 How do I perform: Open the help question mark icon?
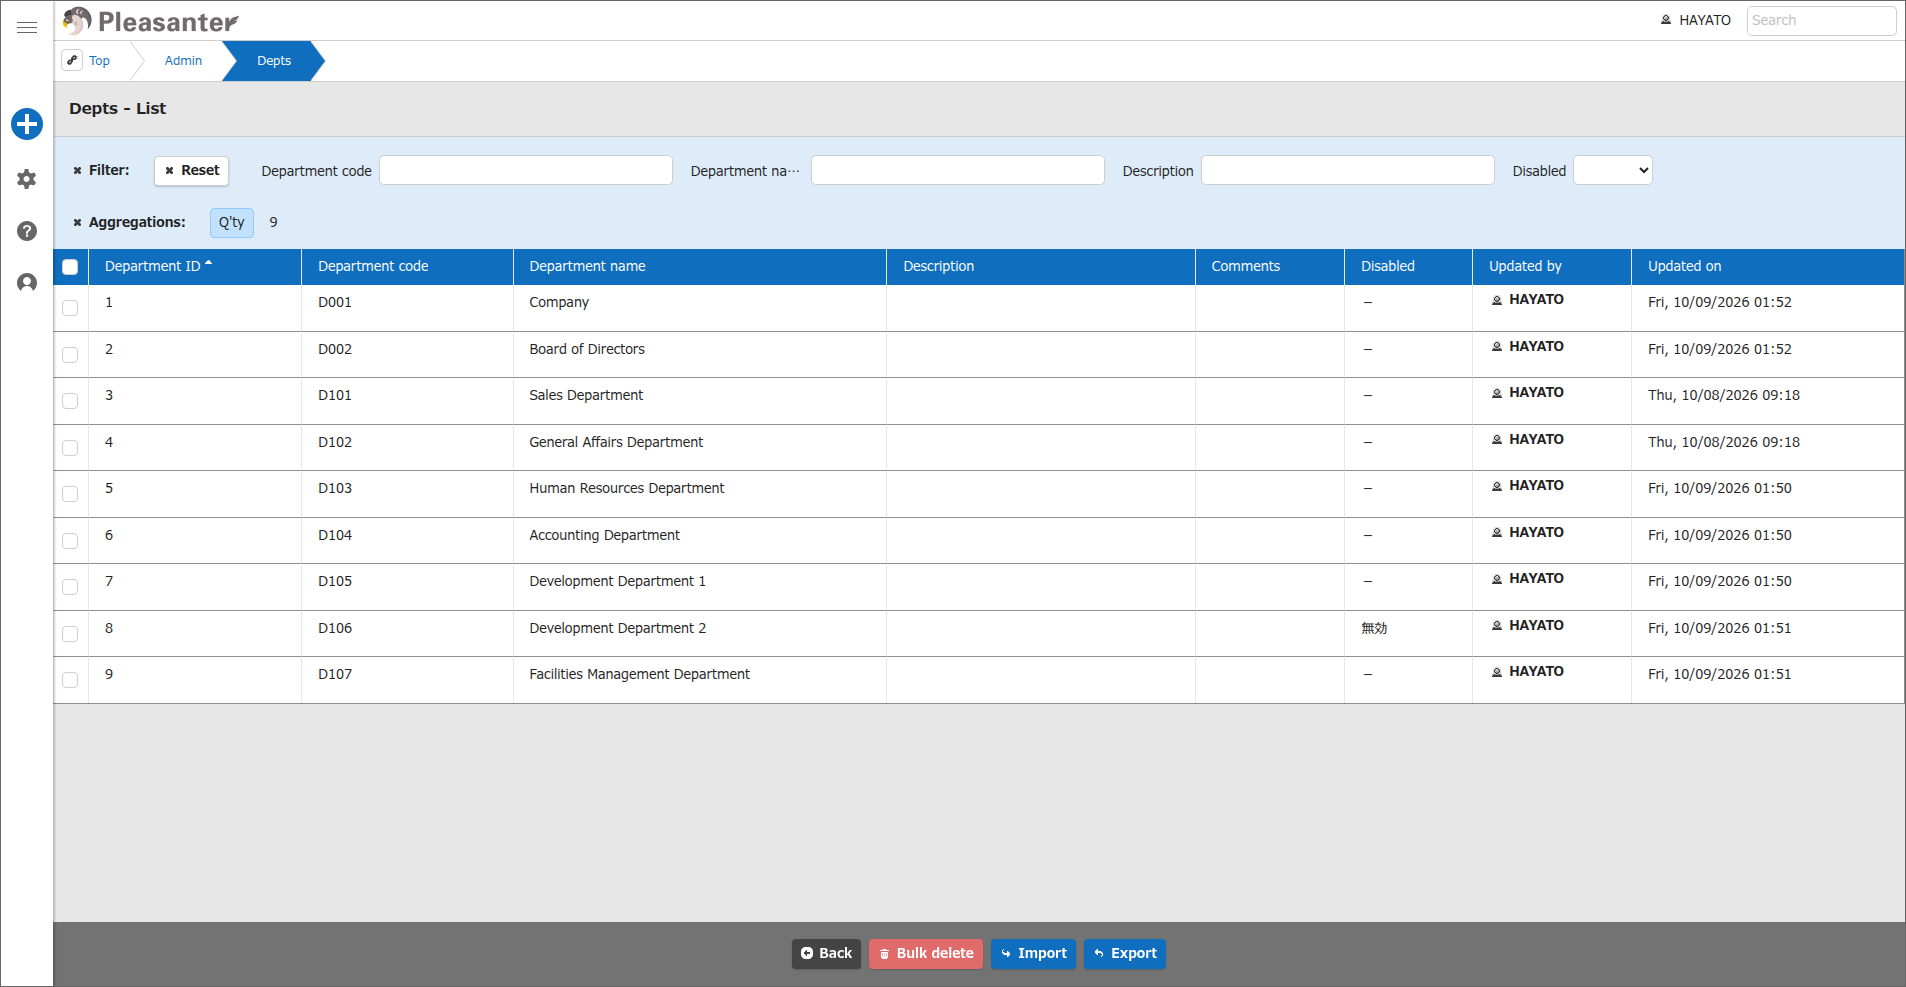(x=27, y=231)
